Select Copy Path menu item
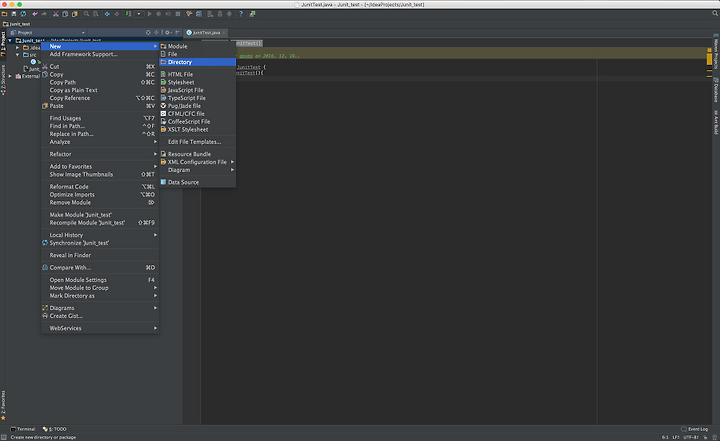The image size is (720, 441). [x=100, y=82]
